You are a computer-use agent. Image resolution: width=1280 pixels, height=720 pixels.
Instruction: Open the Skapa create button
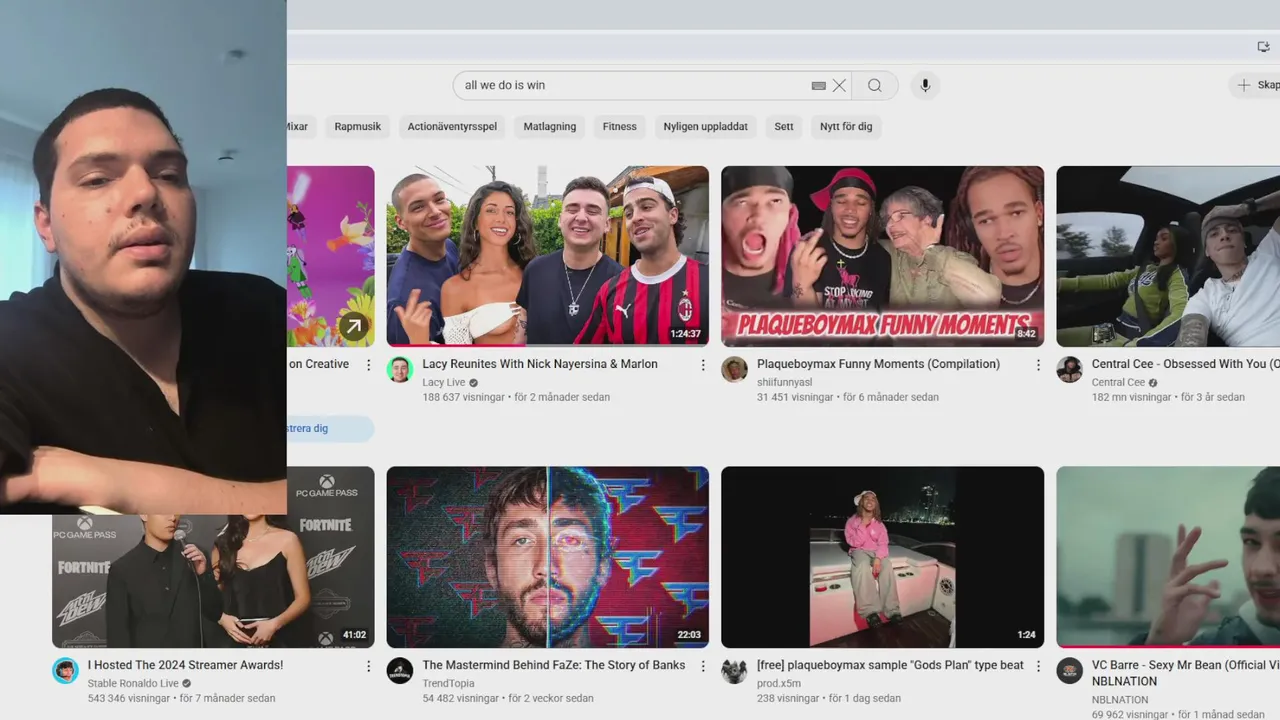click(x=1256, y=85)
